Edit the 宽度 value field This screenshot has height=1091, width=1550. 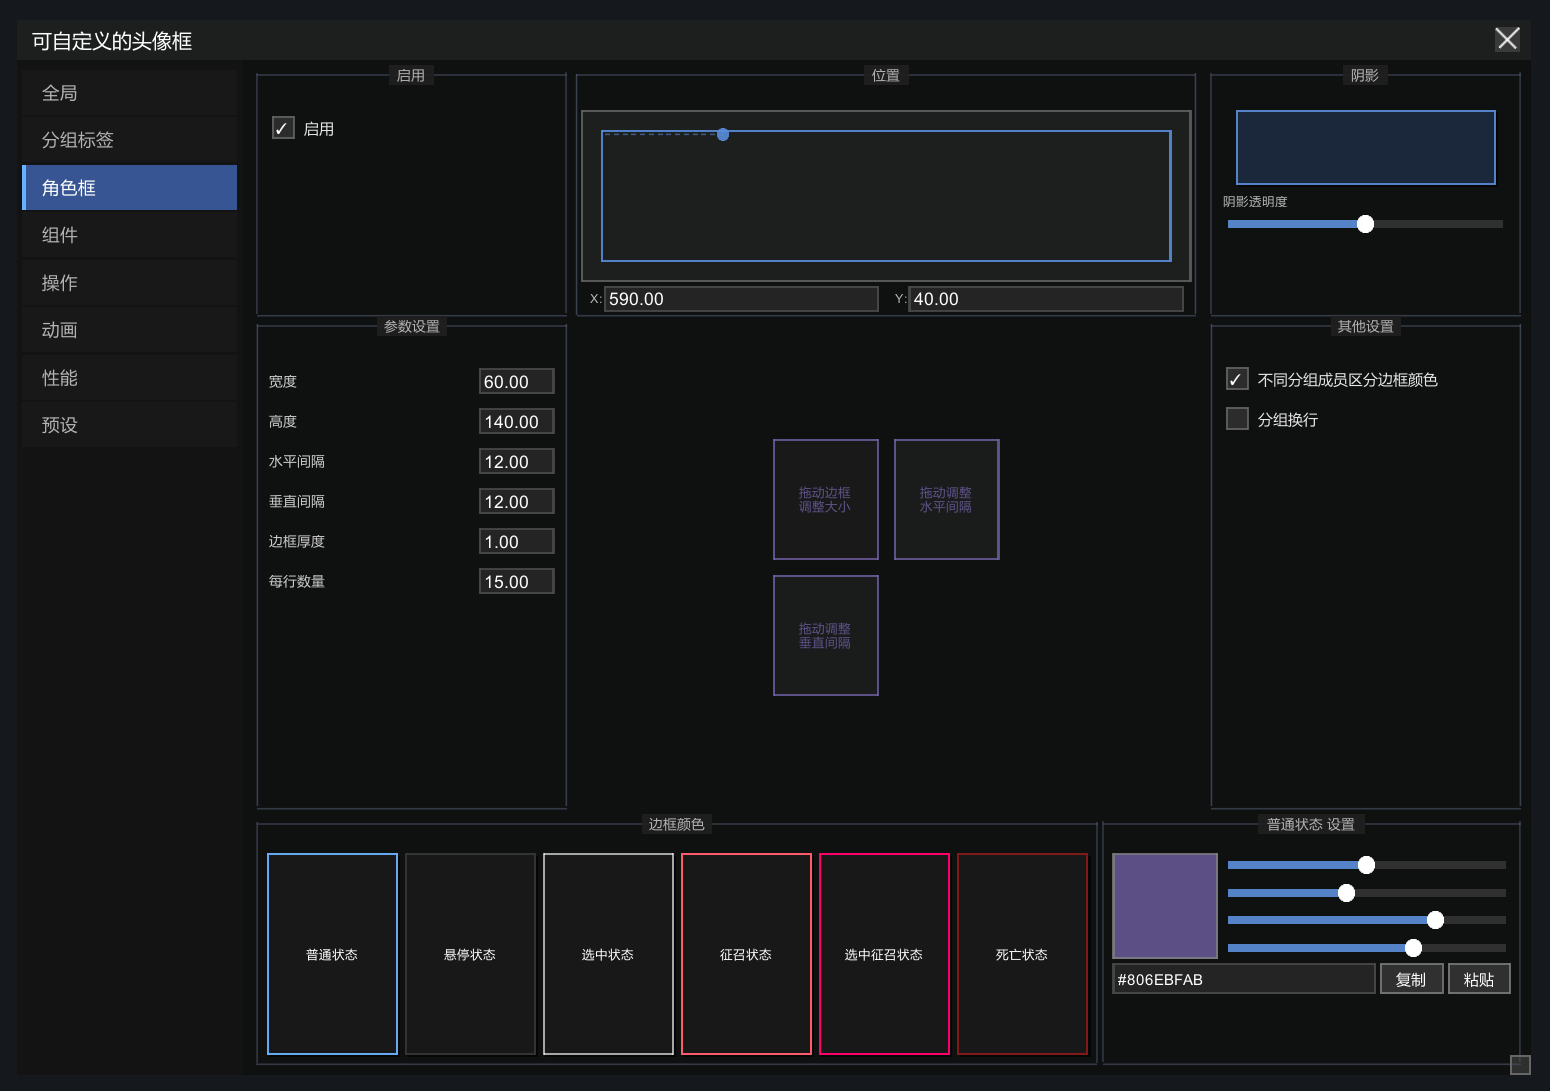pos(516,381)
